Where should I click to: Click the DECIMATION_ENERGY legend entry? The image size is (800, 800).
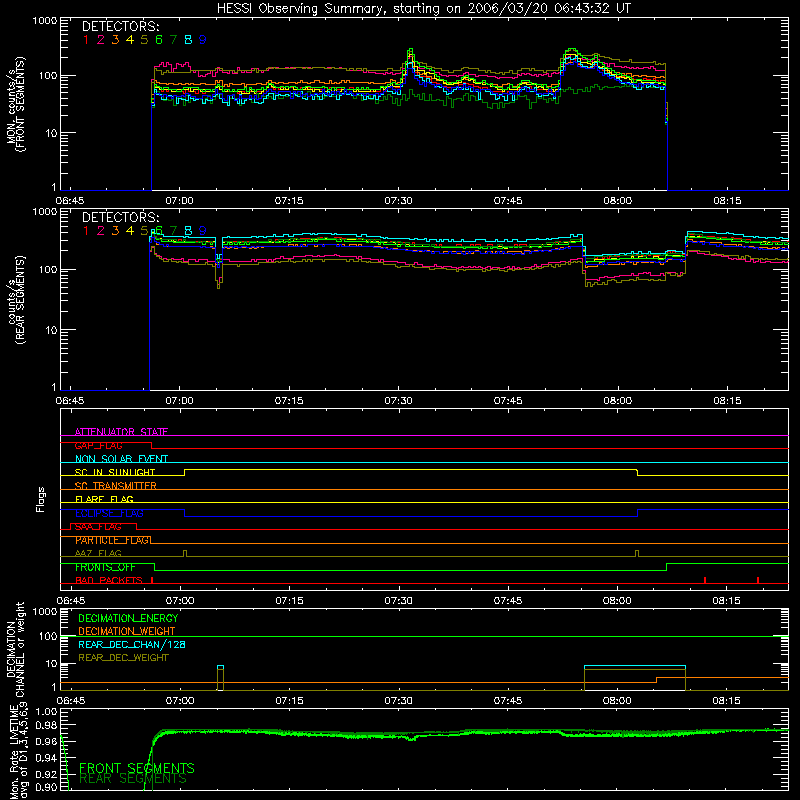(128, 618)
